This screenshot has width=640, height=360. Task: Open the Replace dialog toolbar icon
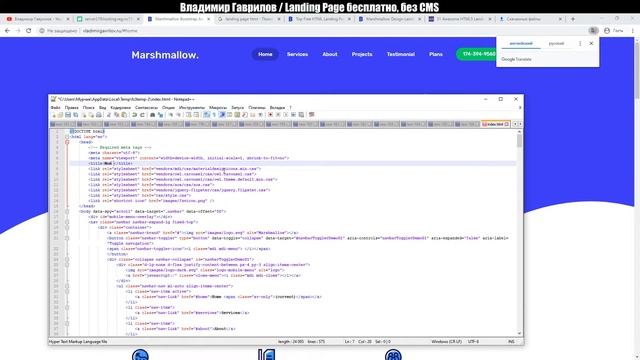tap(160, 115)
